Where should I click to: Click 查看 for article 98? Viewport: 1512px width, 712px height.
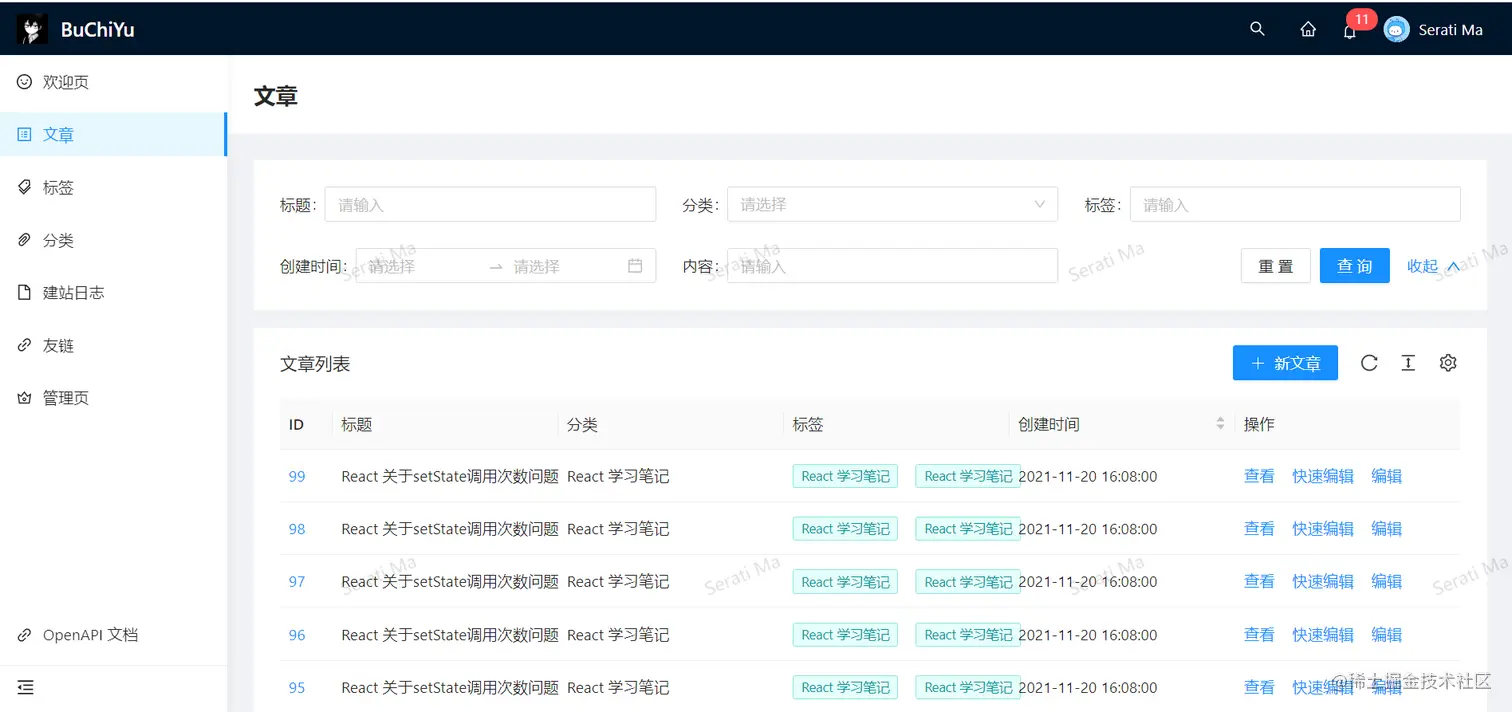[1259, 529]
